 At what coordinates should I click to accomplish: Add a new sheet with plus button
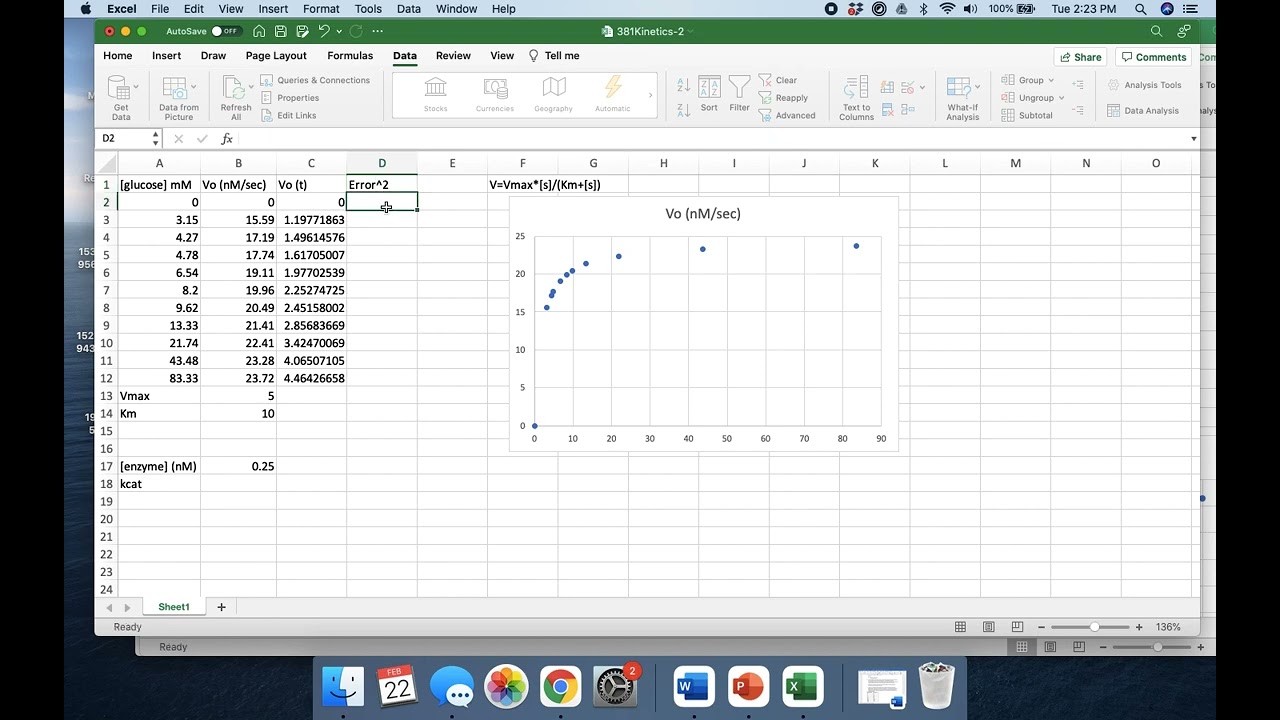pyautogui.click(x=221, y=607)
